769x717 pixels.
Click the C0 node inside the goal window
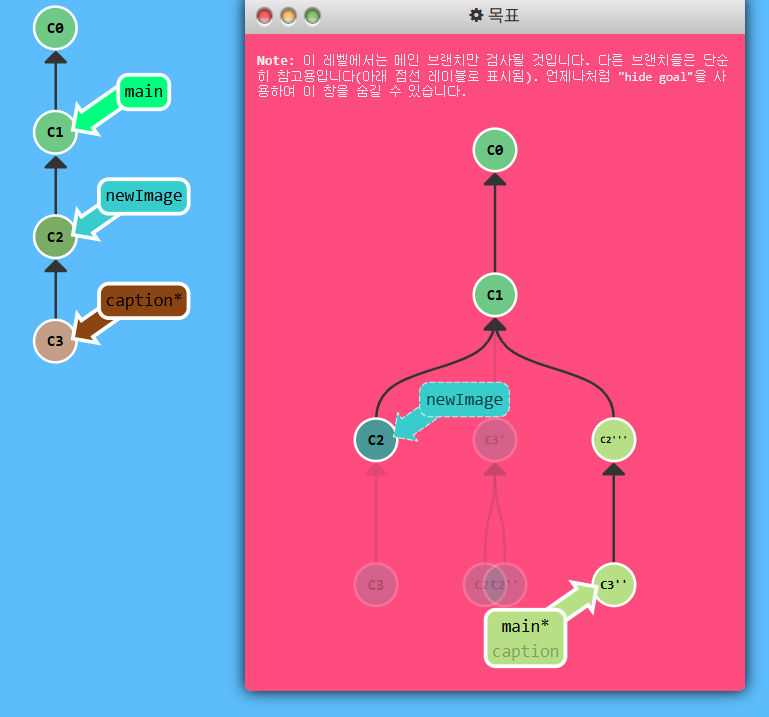coord(494,150)
